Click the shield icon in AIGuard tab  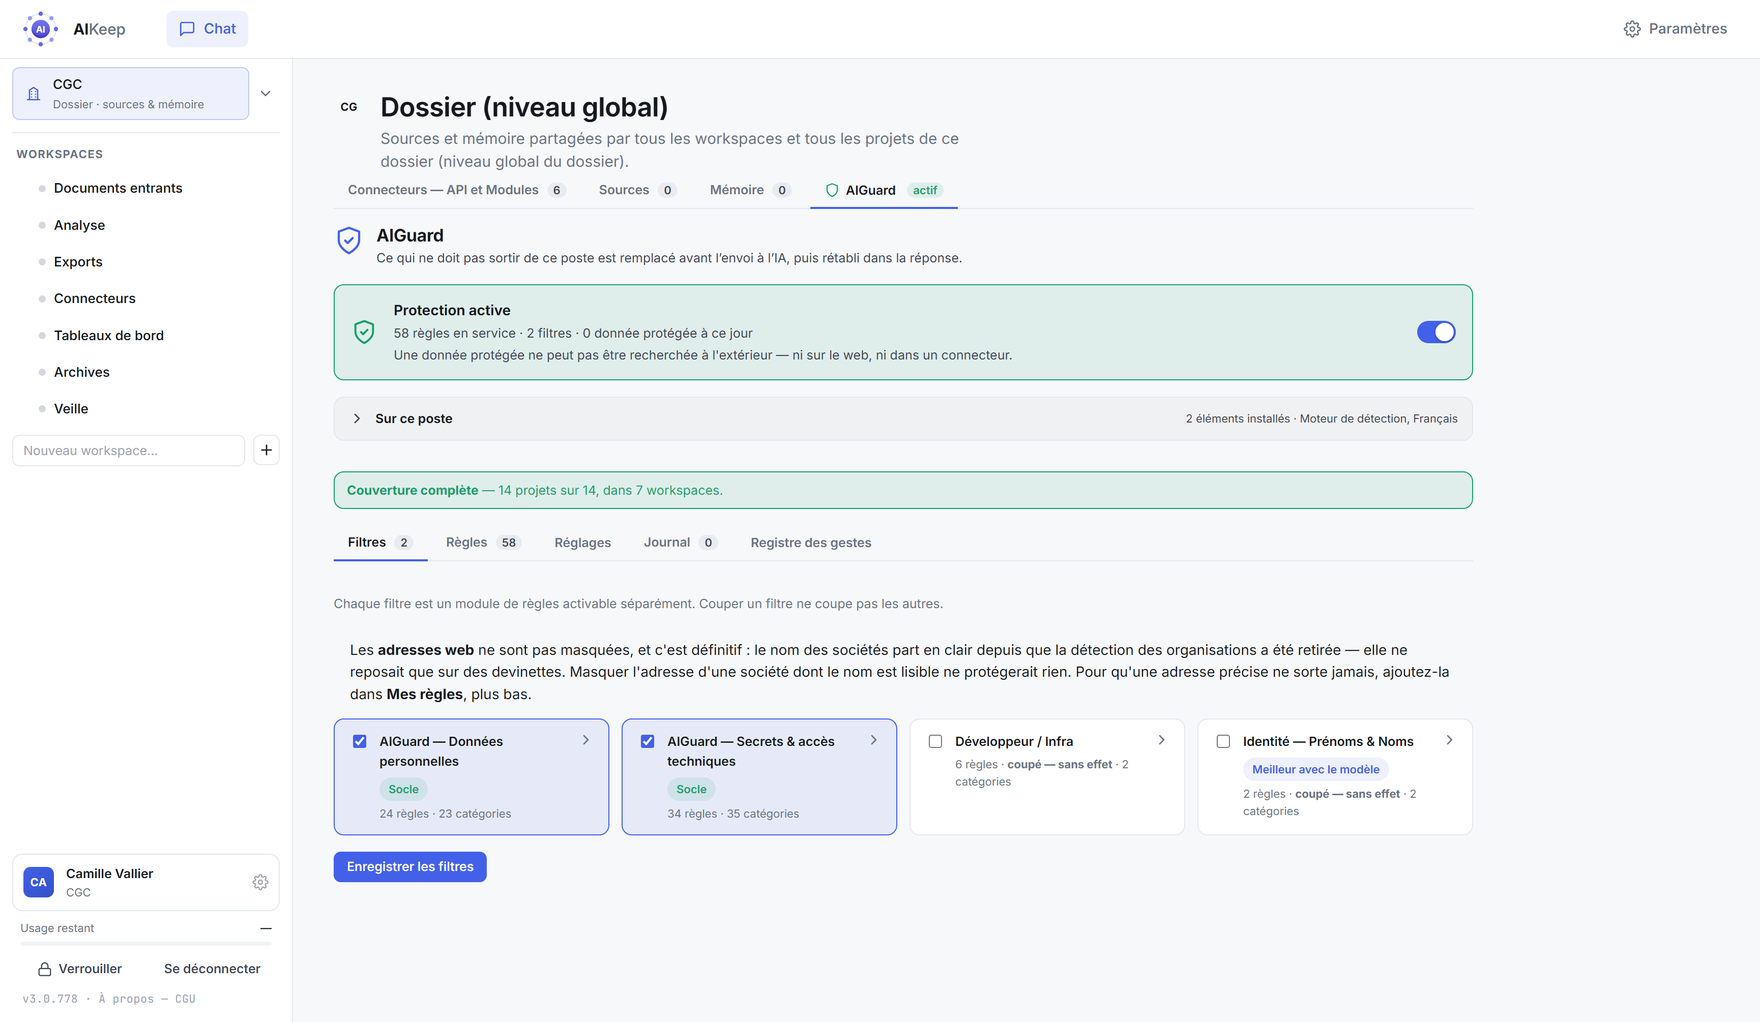coord(832,190)
